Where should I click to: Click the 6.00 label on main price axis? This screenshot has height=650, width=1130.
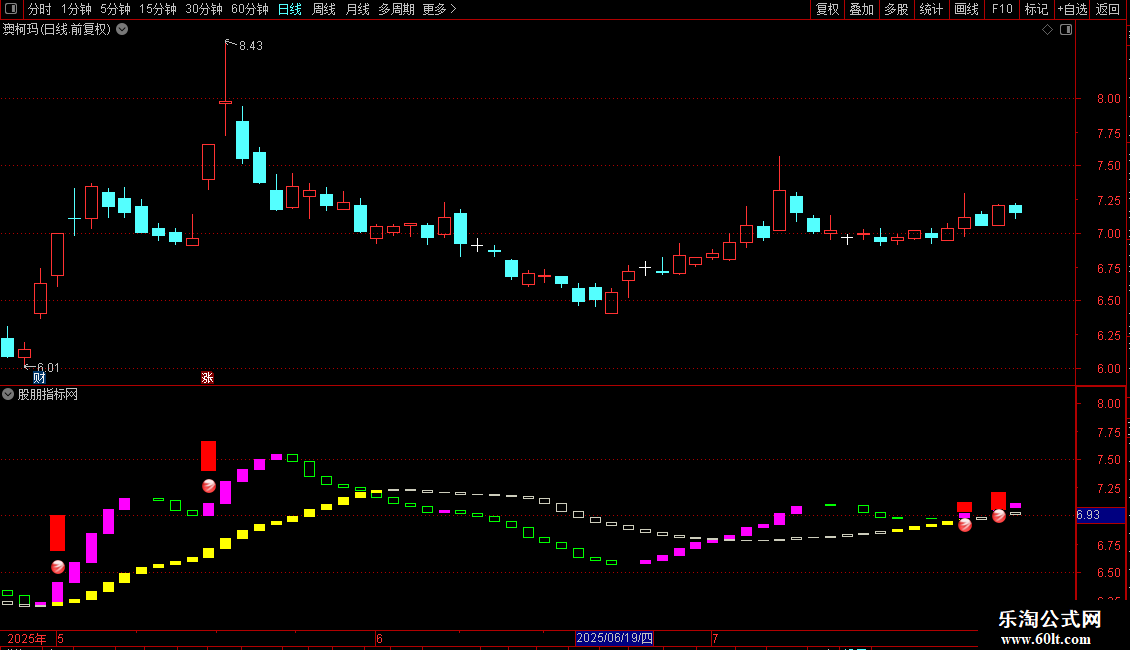click(x=1108, y=368)
